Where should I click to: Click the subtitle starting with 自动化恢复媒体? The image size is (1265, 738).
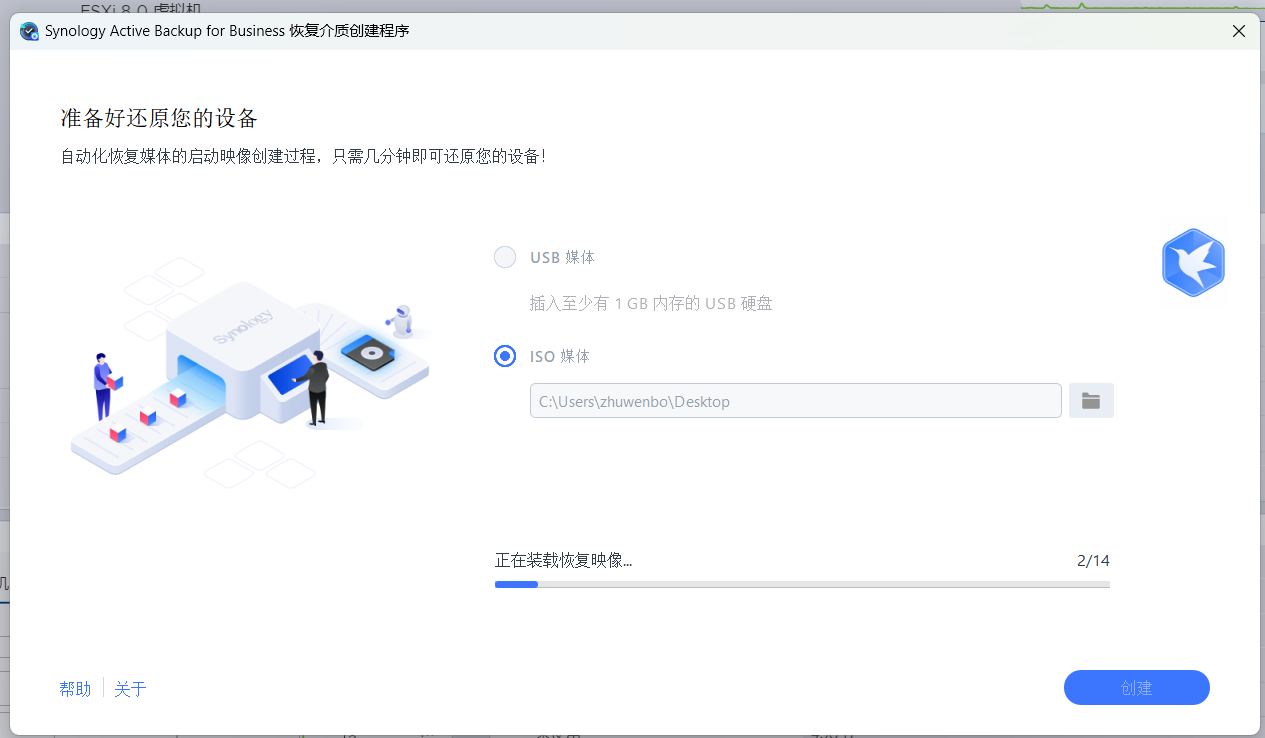pos(303,157)
